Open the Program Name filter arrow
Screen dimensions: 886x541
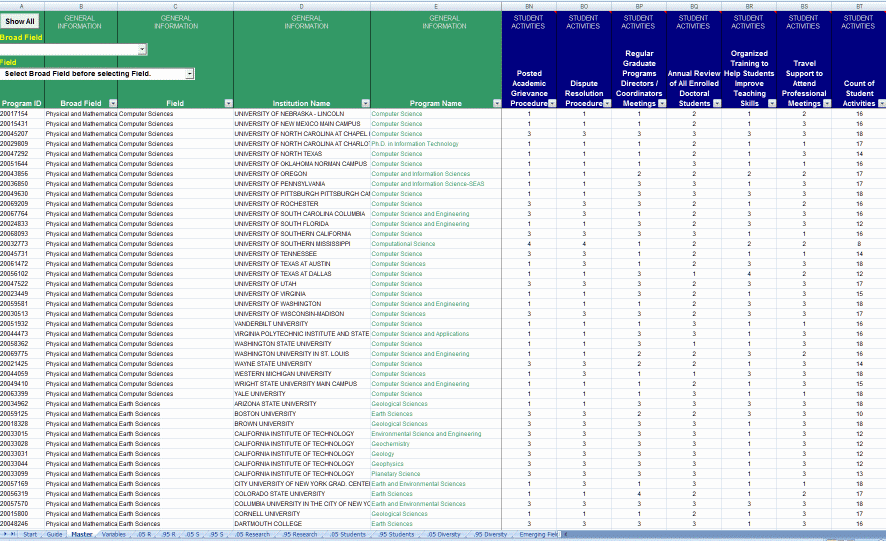click(x=497, y=103)
